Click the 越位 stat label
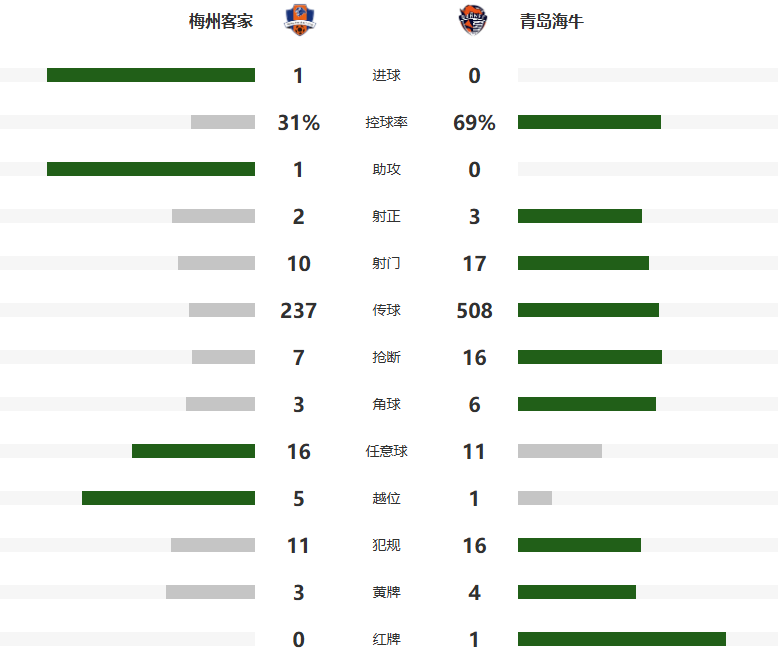 (x=386, y=499)
